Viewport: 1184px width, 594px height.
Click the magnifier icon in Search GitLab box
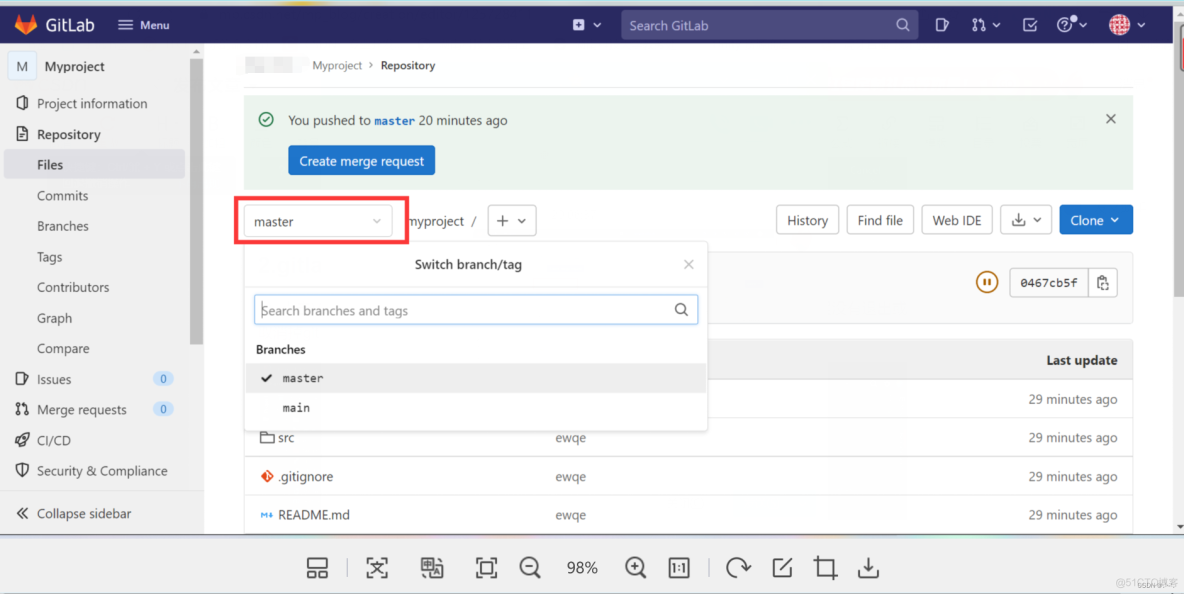tap(902, 25)
